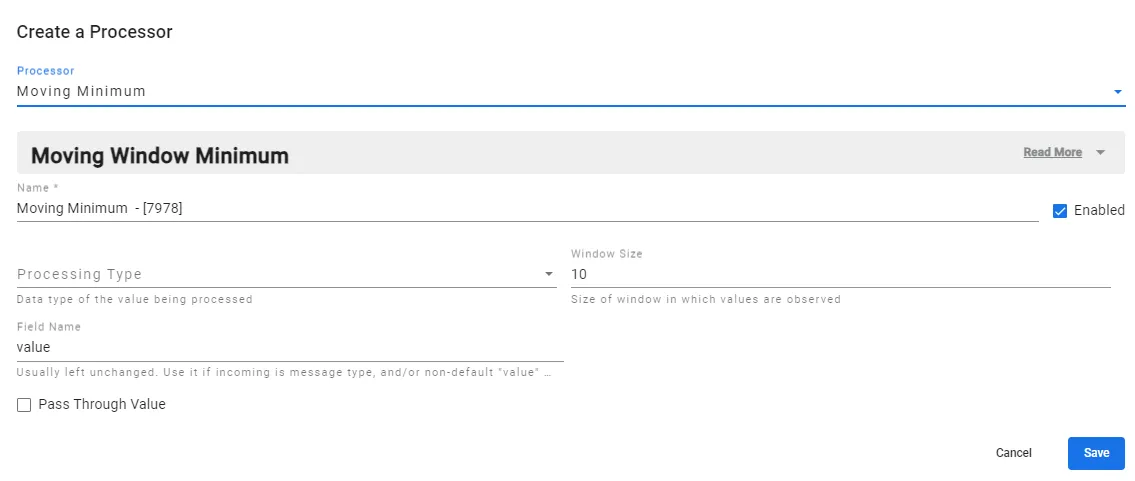Uncheck the Enabled checkbox
Screen dimensions: 1135x481
click(1060, 211)
